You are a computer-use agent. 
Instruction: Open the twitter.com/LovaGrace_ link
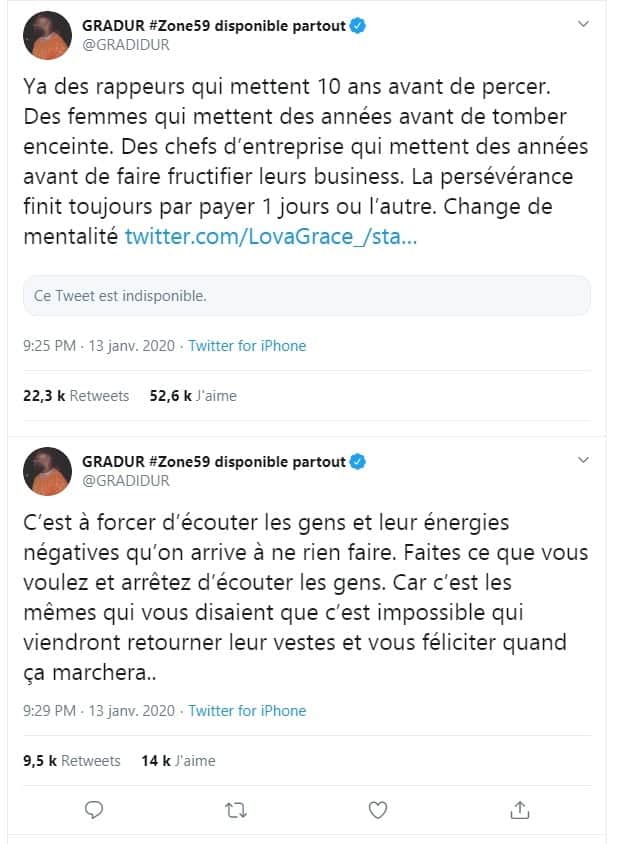[271, 236]
